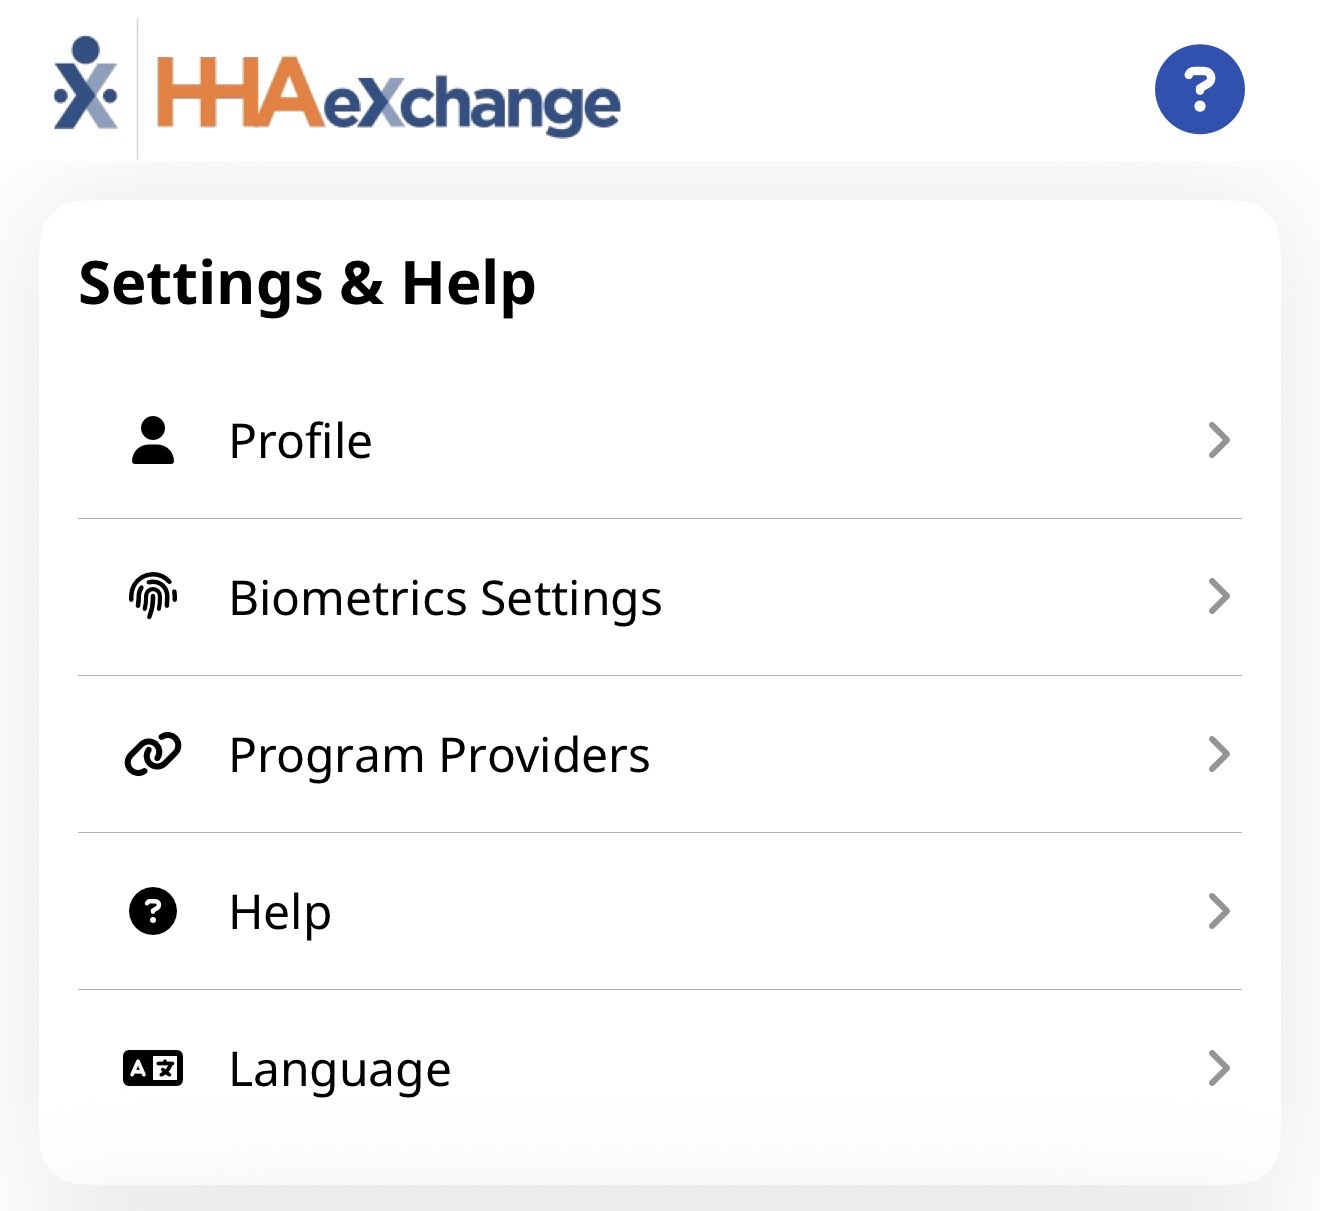Click the HHAeXchange figure emblem
This screenshot has height=1211, width=1320.
click(x=86, y=85)
